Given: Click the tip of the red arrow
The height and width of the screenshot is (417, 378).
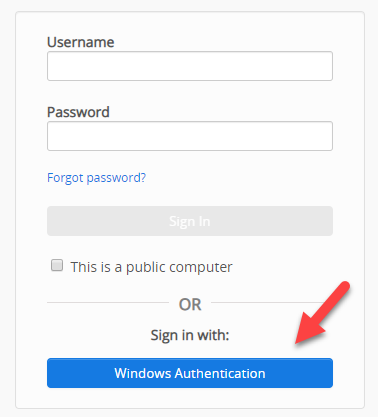Looking at the screenshot, I should [297, 344].
